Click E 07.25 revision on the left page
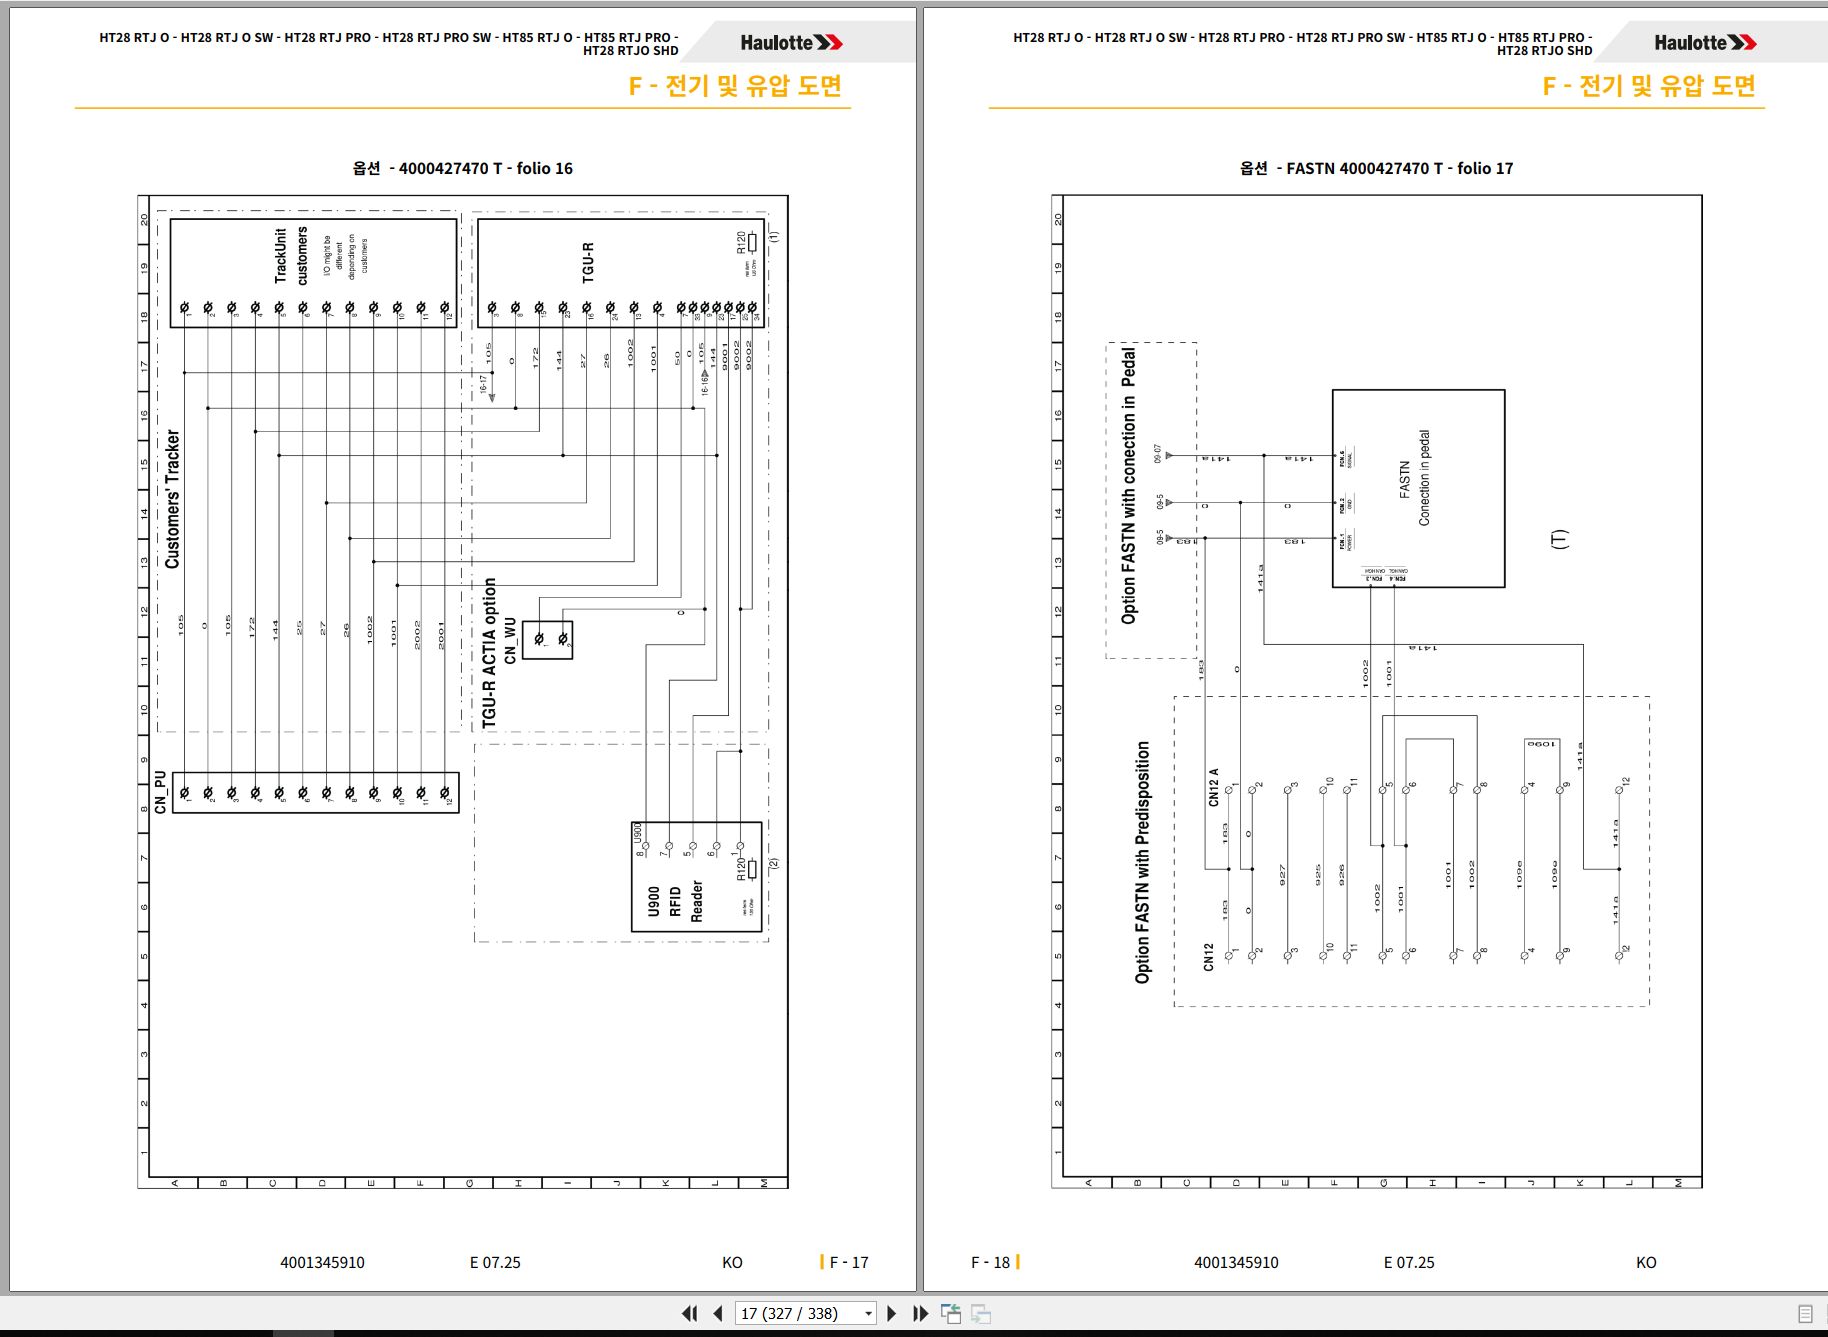1828x1337 pixels. click(x=495, y=1262)
